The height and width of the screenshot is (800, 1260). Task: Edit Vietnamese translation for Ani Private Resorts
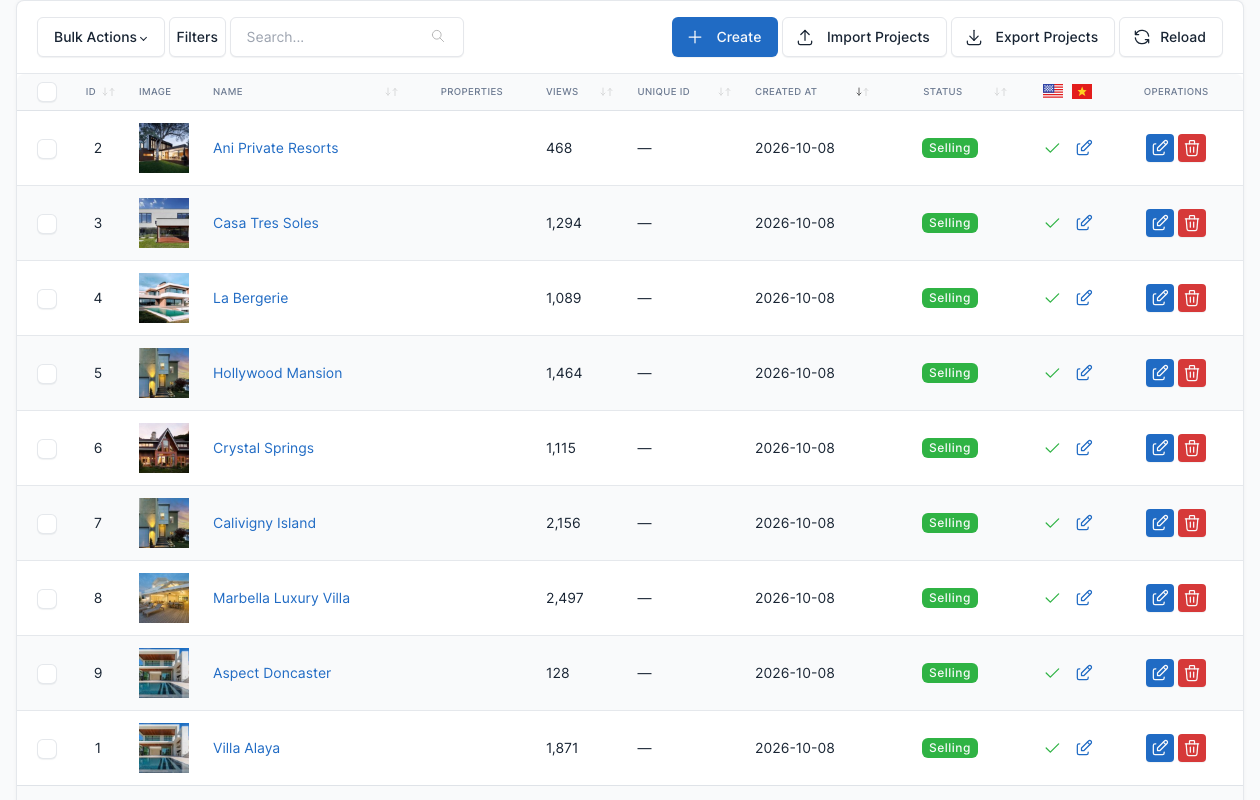[1084, 148]
